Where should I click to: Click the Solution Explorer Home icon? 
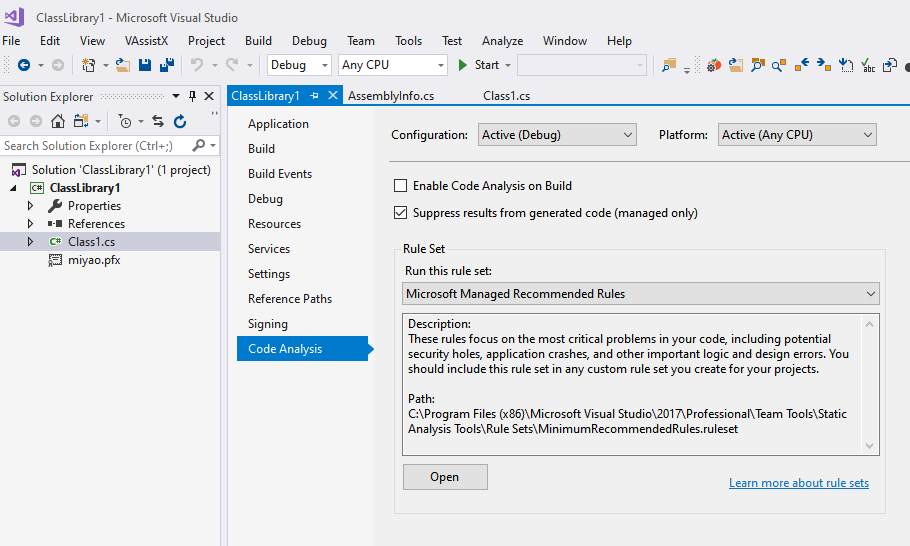click(x=57, y=121)
